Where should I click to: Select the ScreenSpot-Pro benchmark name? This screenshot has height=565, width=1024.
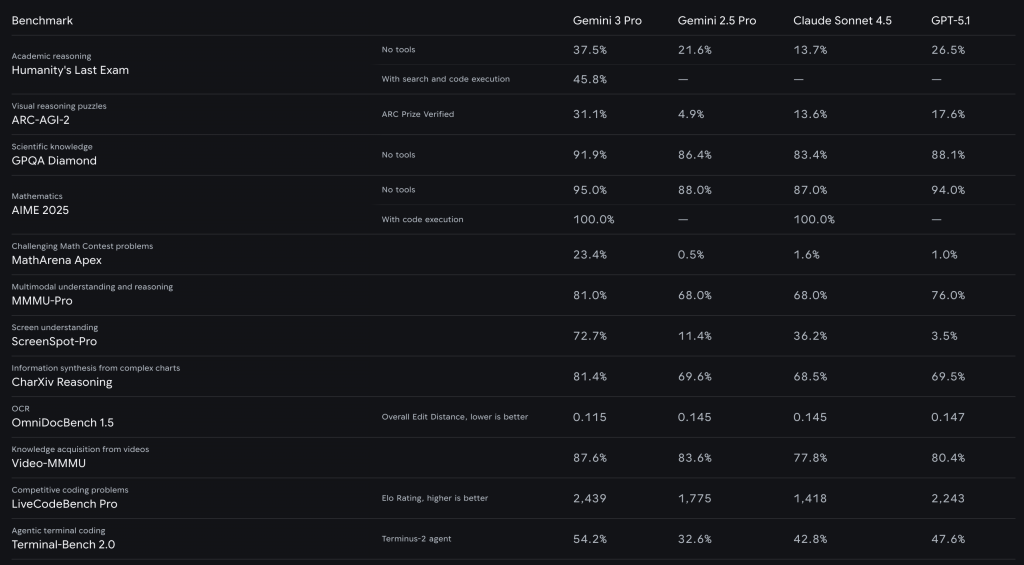[x=55, y=342]
